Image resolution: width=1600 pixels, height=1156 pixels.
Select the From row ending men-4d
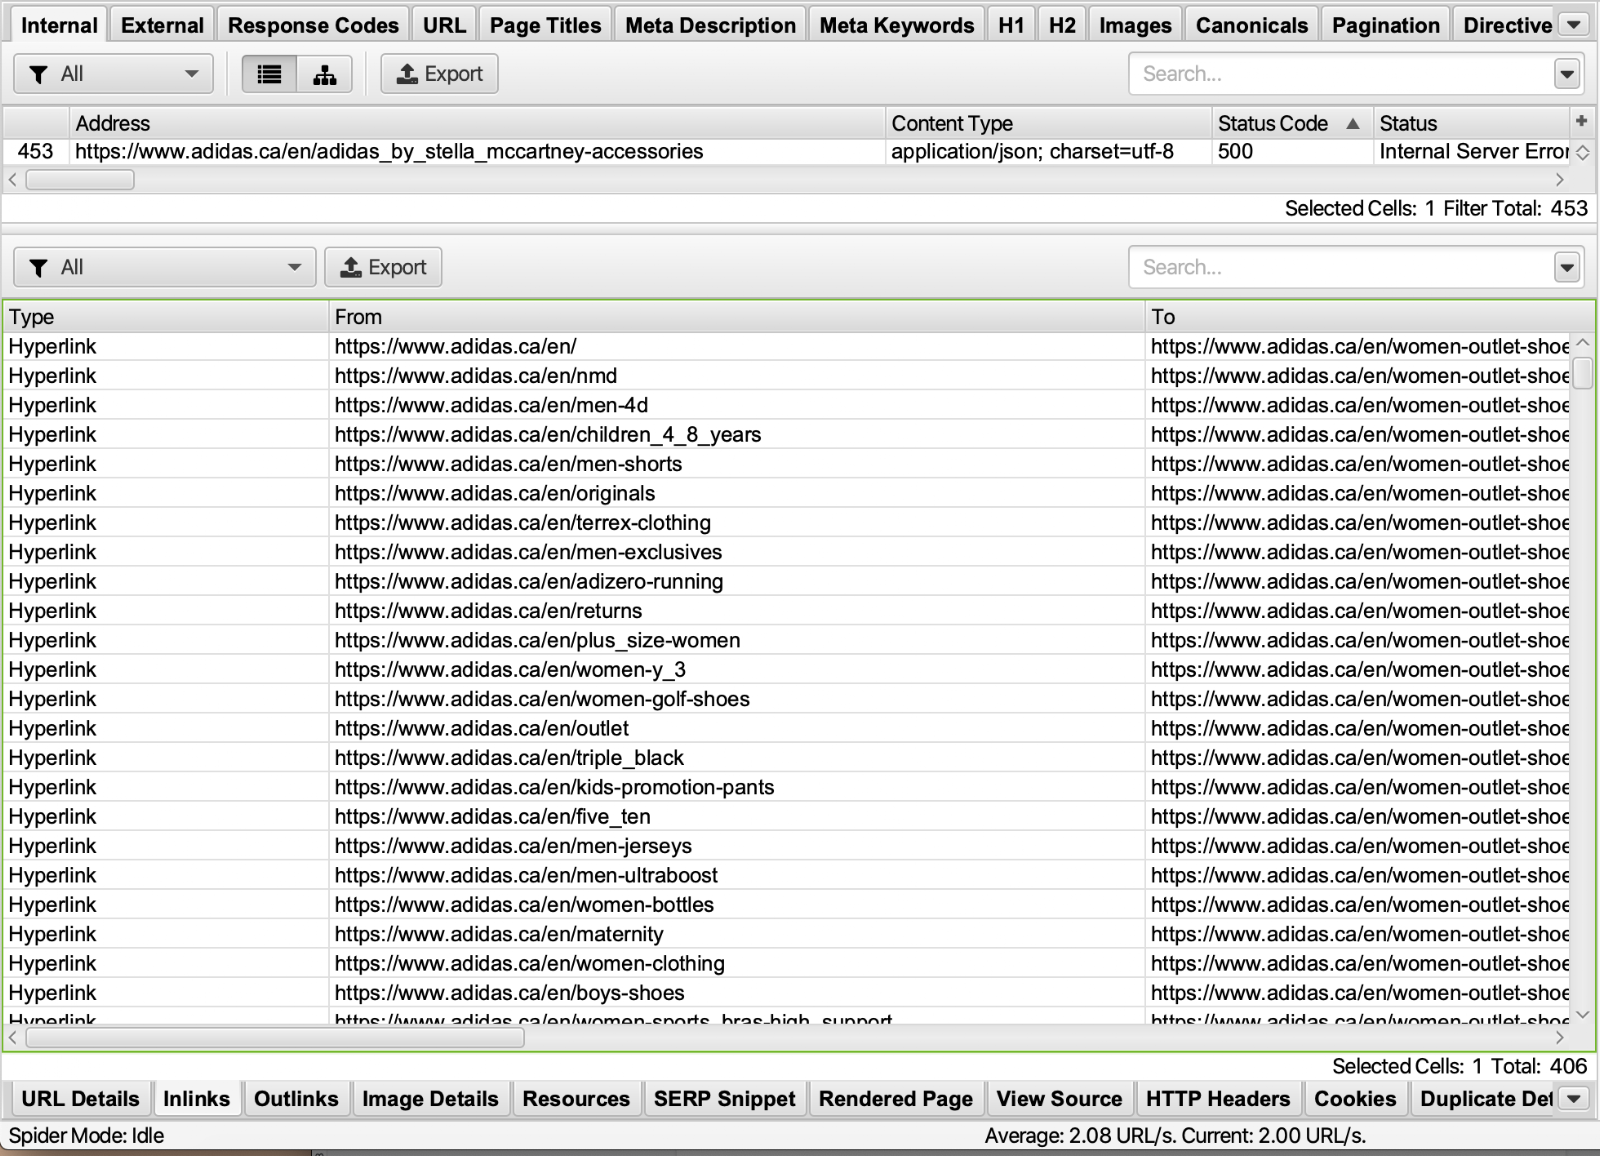737,405
